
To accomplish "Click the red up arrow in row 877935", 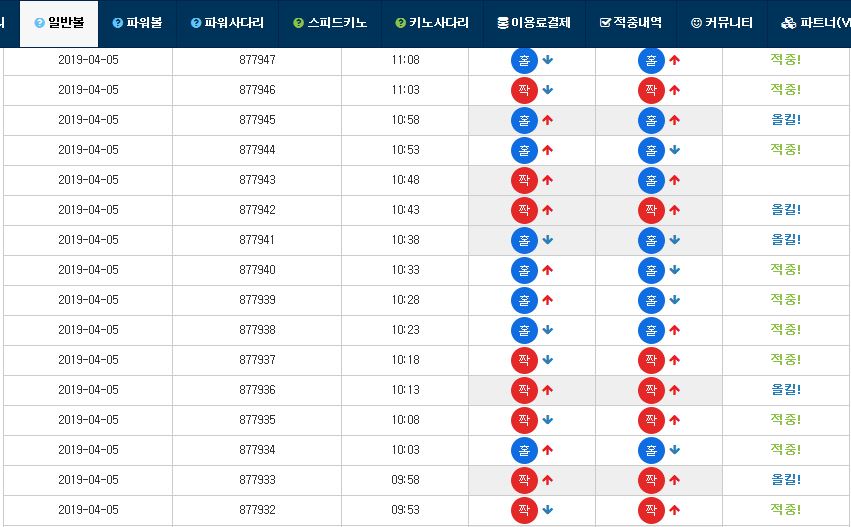I will coord(675,420).
